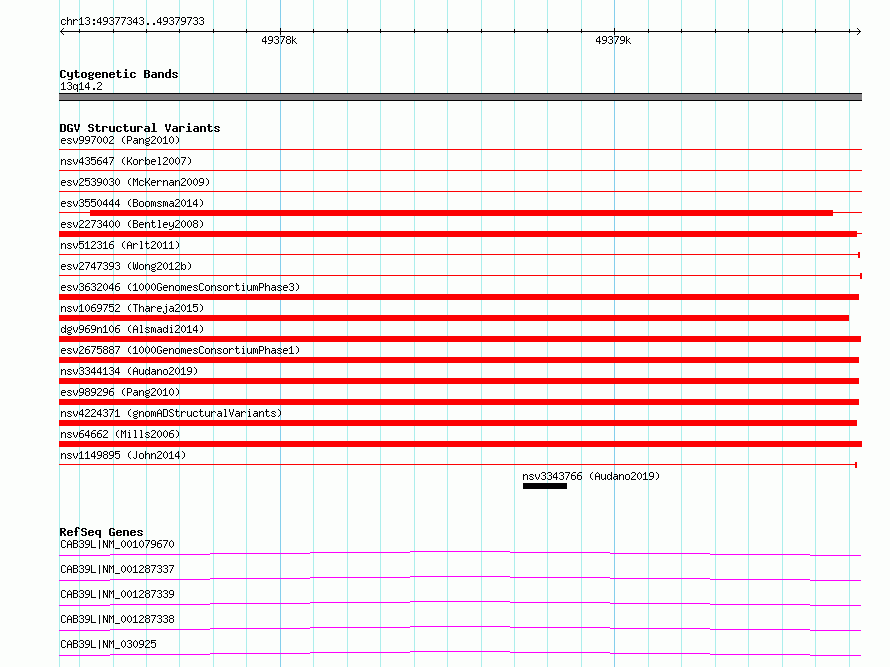Viewport: 890px width, 667px height.
Task: Open esv2675887 (1000GenomesConsortiumPhase1) label
Action: pyautogui.click(x=180, y=350)
